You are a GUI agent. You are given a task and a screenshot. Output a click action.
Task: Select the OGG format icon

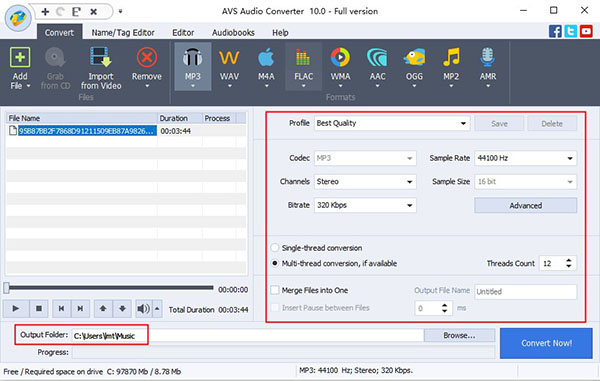point(414,58)
